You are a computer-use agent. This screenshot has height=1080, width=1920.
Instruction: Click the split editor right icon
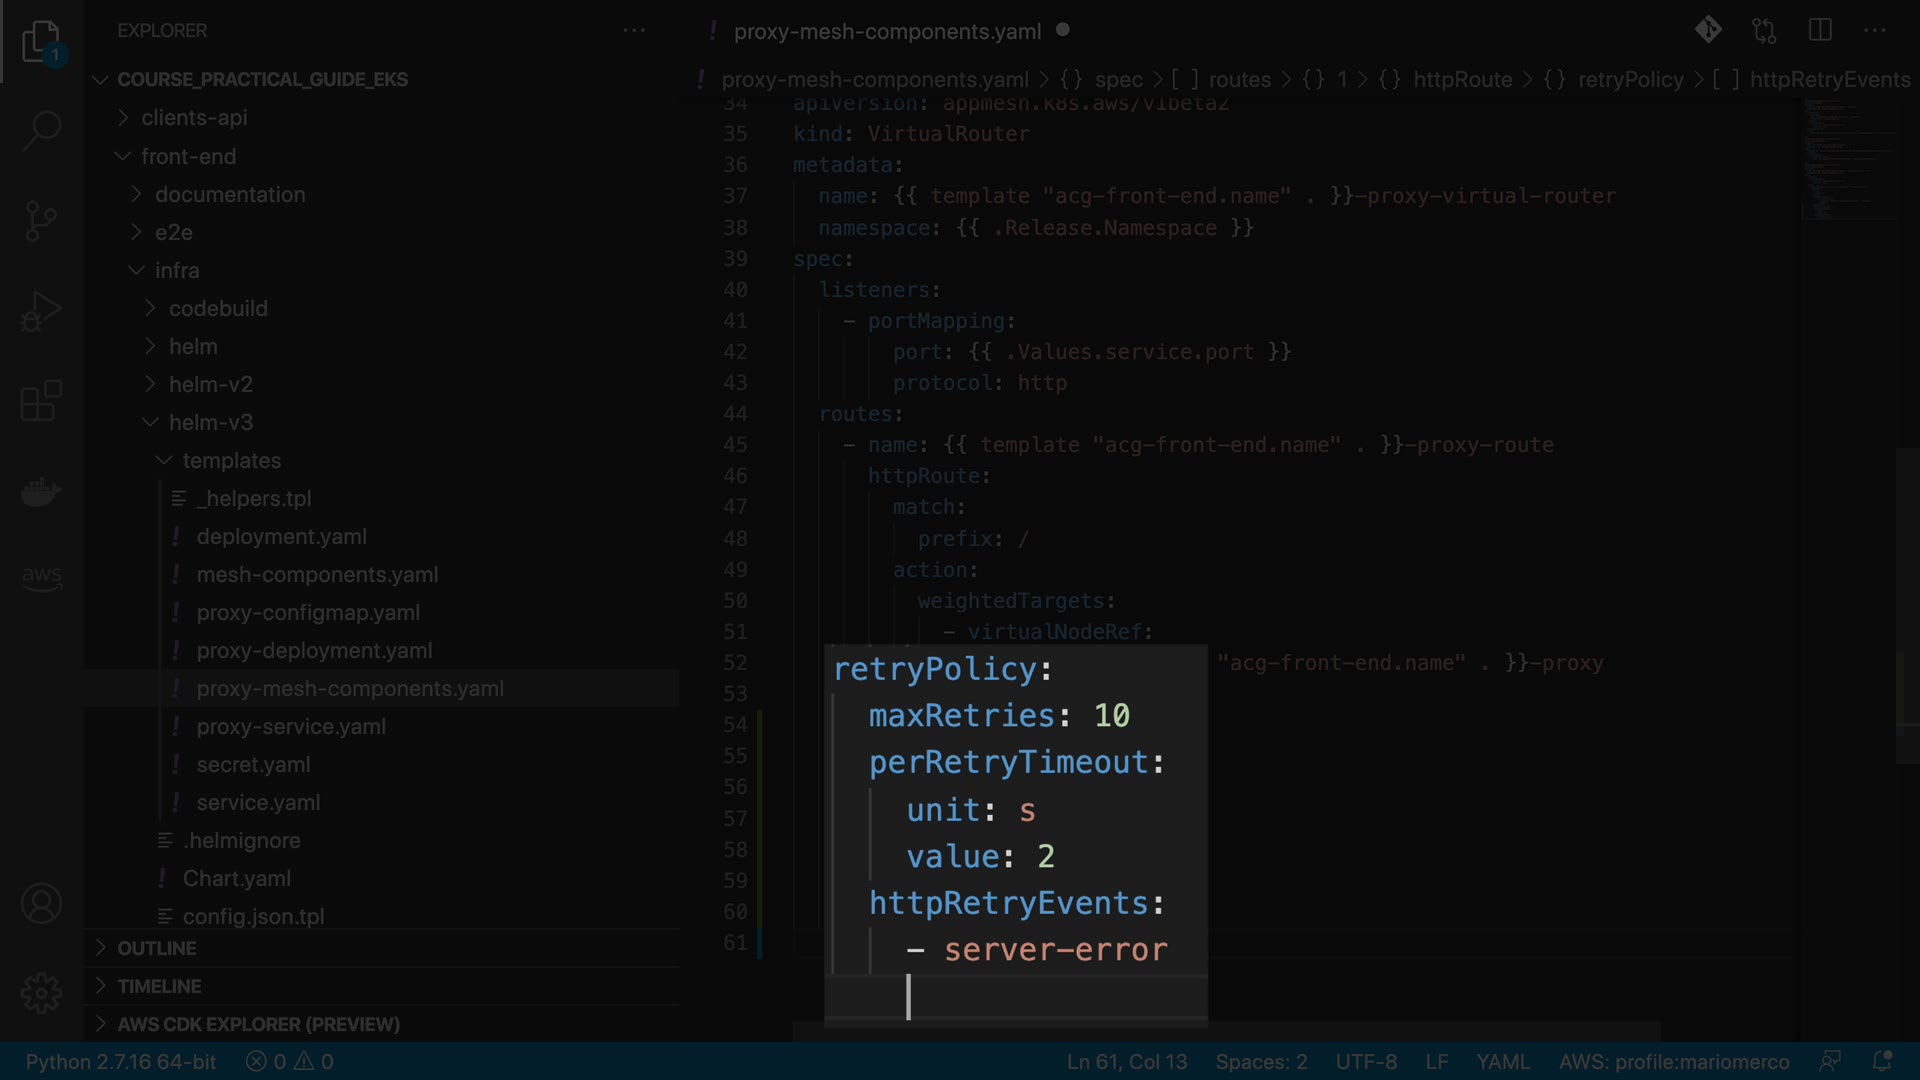click(1820, 30)
